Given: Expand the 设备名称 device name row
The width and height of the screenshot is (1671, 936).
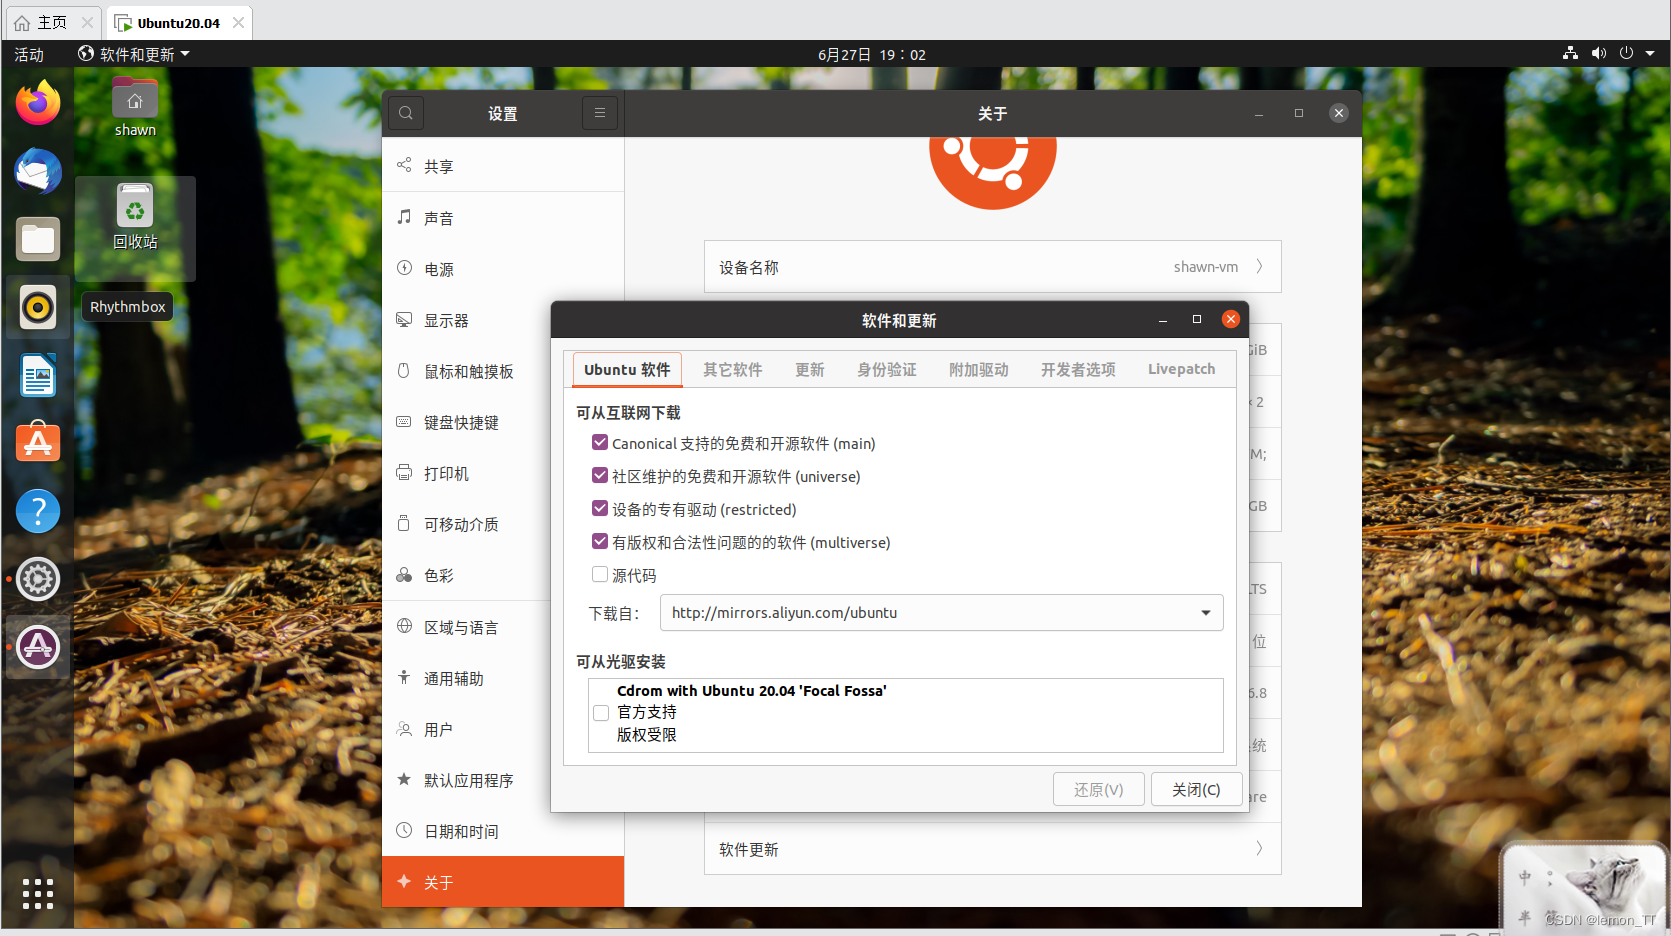Looking at the screenshot, I should point(992,267).
